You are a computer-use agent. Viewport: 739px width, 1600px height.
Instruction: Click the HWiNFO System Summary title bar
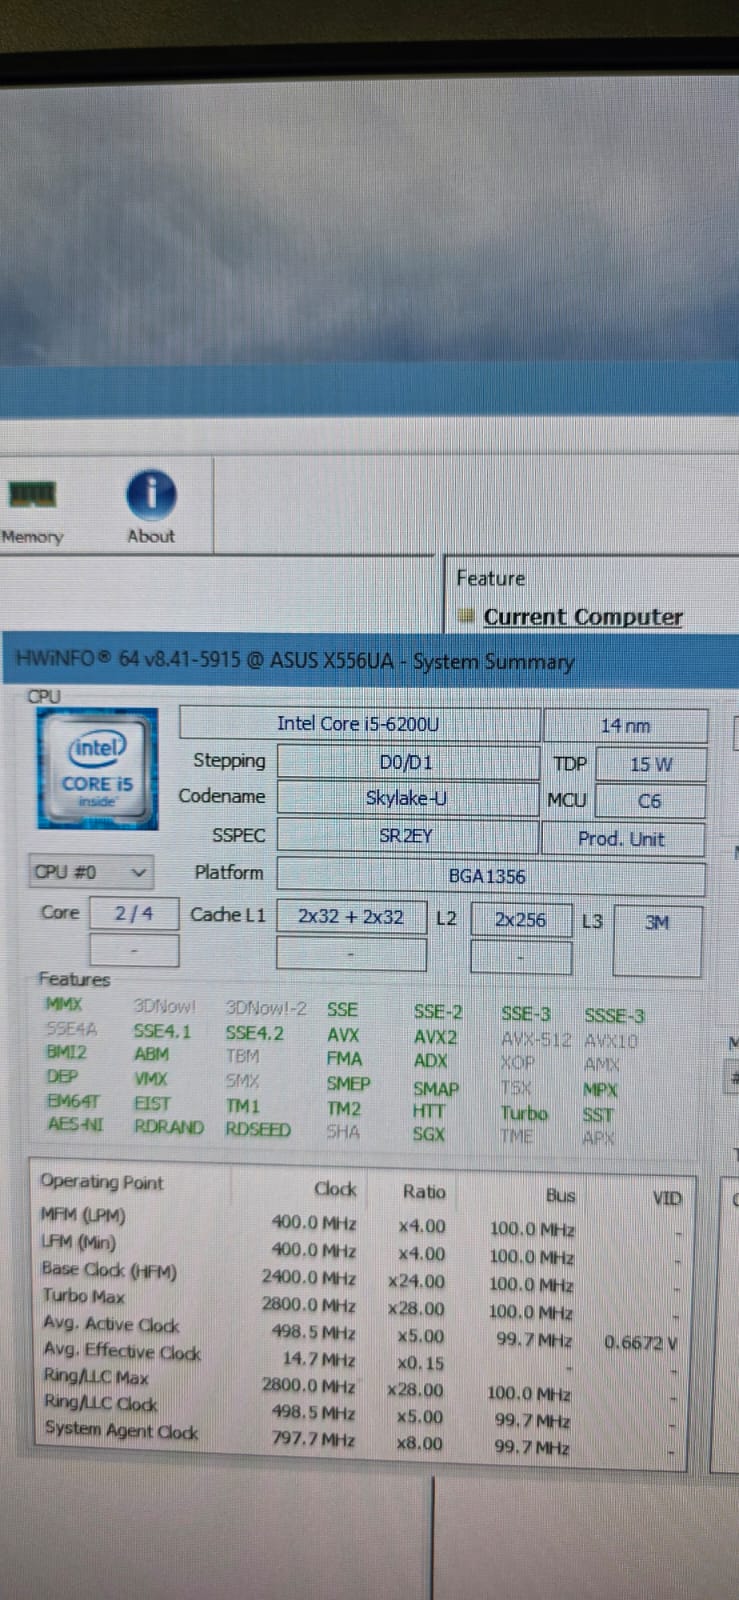pos(370,660)
